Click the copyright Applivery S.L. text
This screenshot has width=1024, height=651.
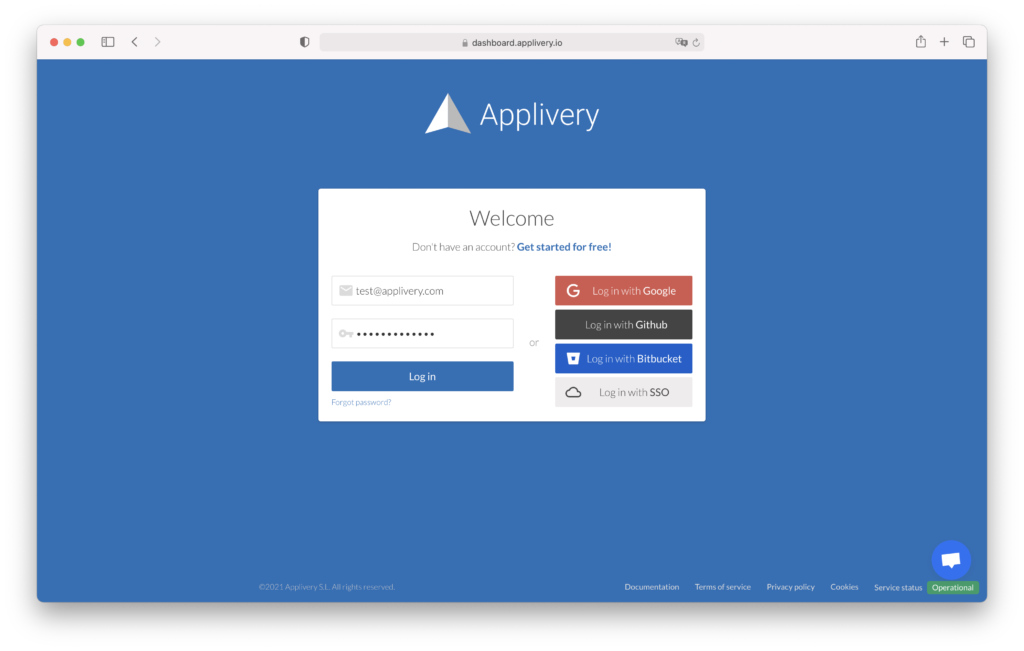pyautogui.click(x=327, y=587)
